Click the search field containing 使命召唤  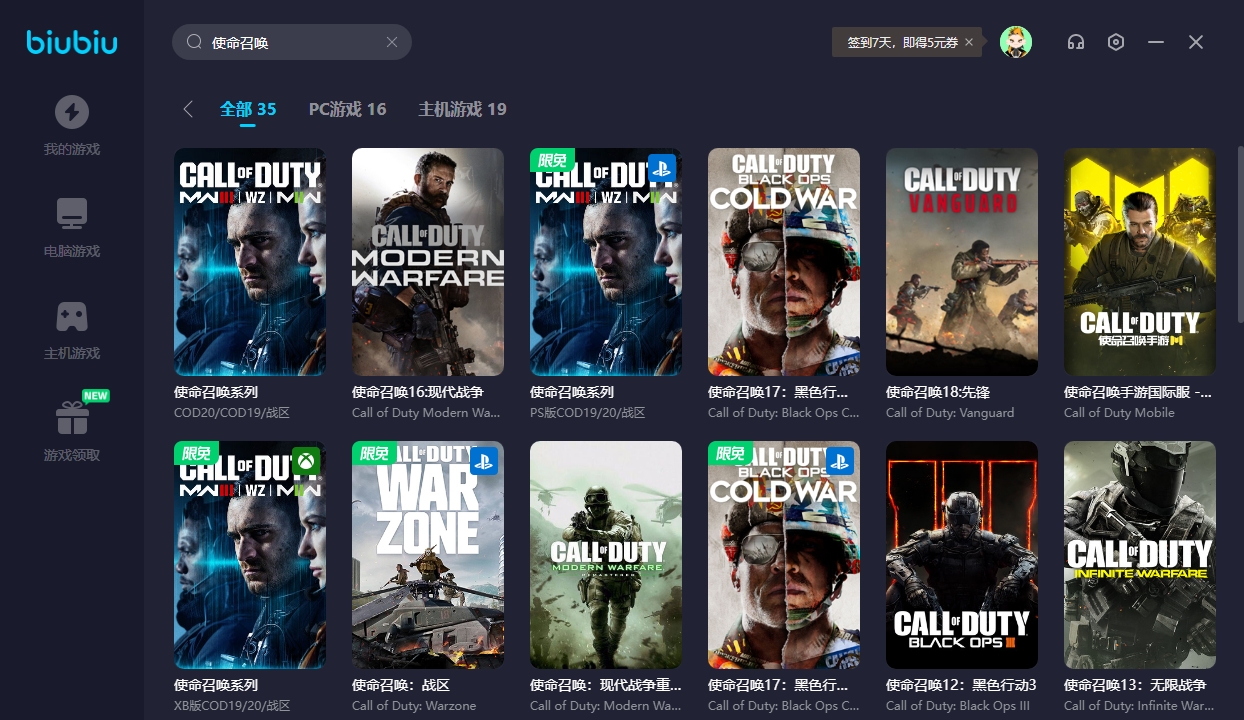[x=290, y=42]
